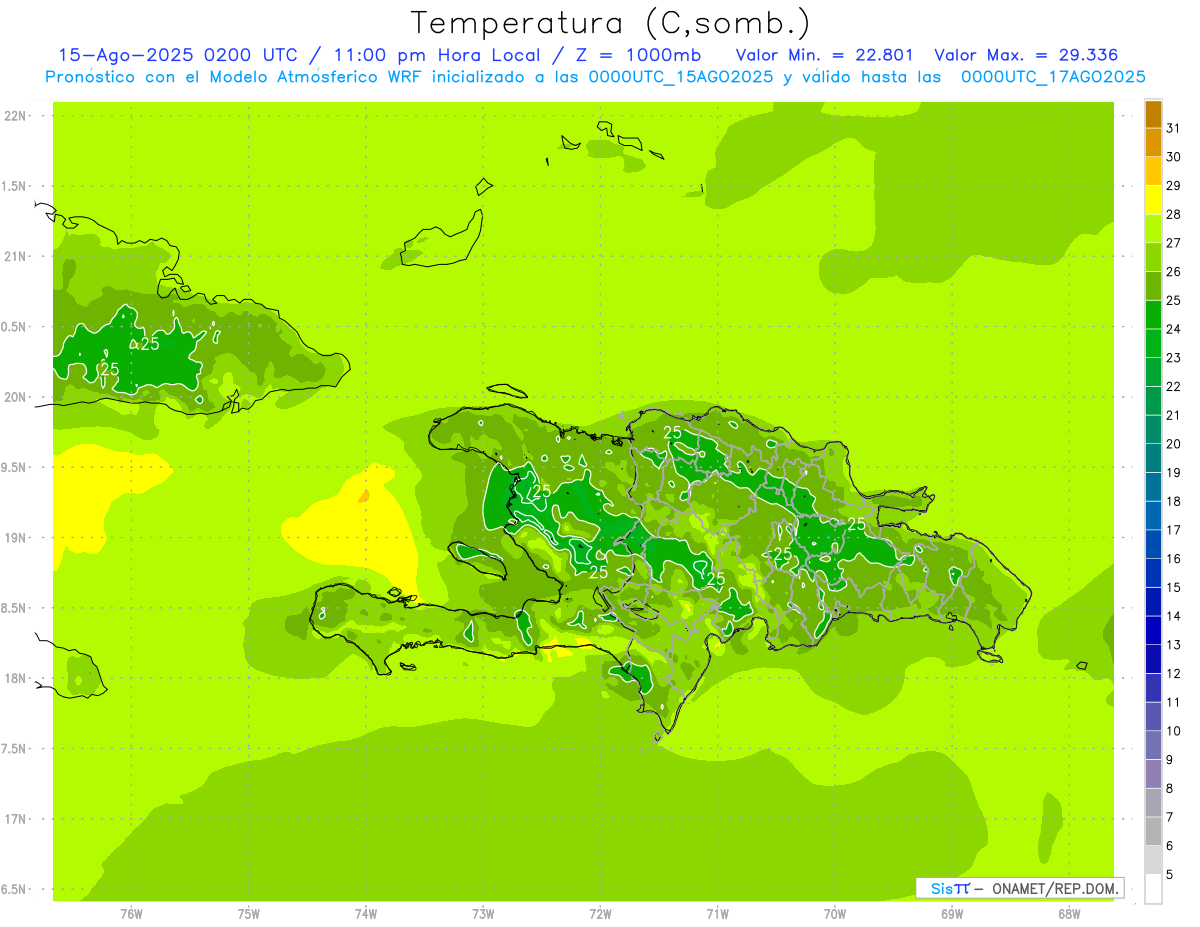Click the color scale label "22"
Image resolution: width=1200 pixels, height=927 pixels.
pos(1174,386)
